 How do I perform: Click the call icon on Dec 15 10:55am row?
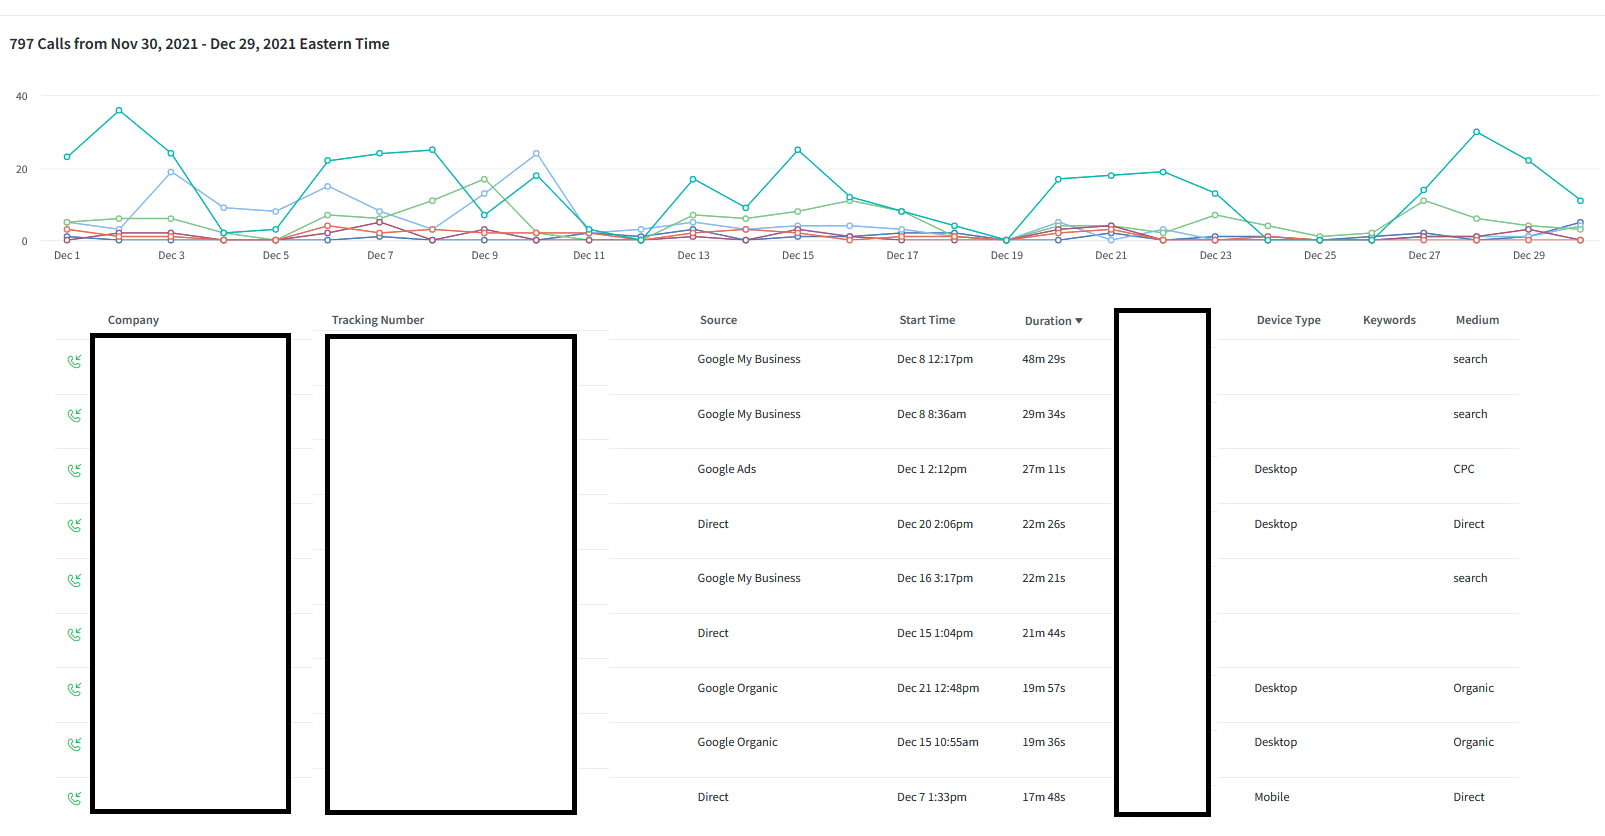tap(74, 744)
